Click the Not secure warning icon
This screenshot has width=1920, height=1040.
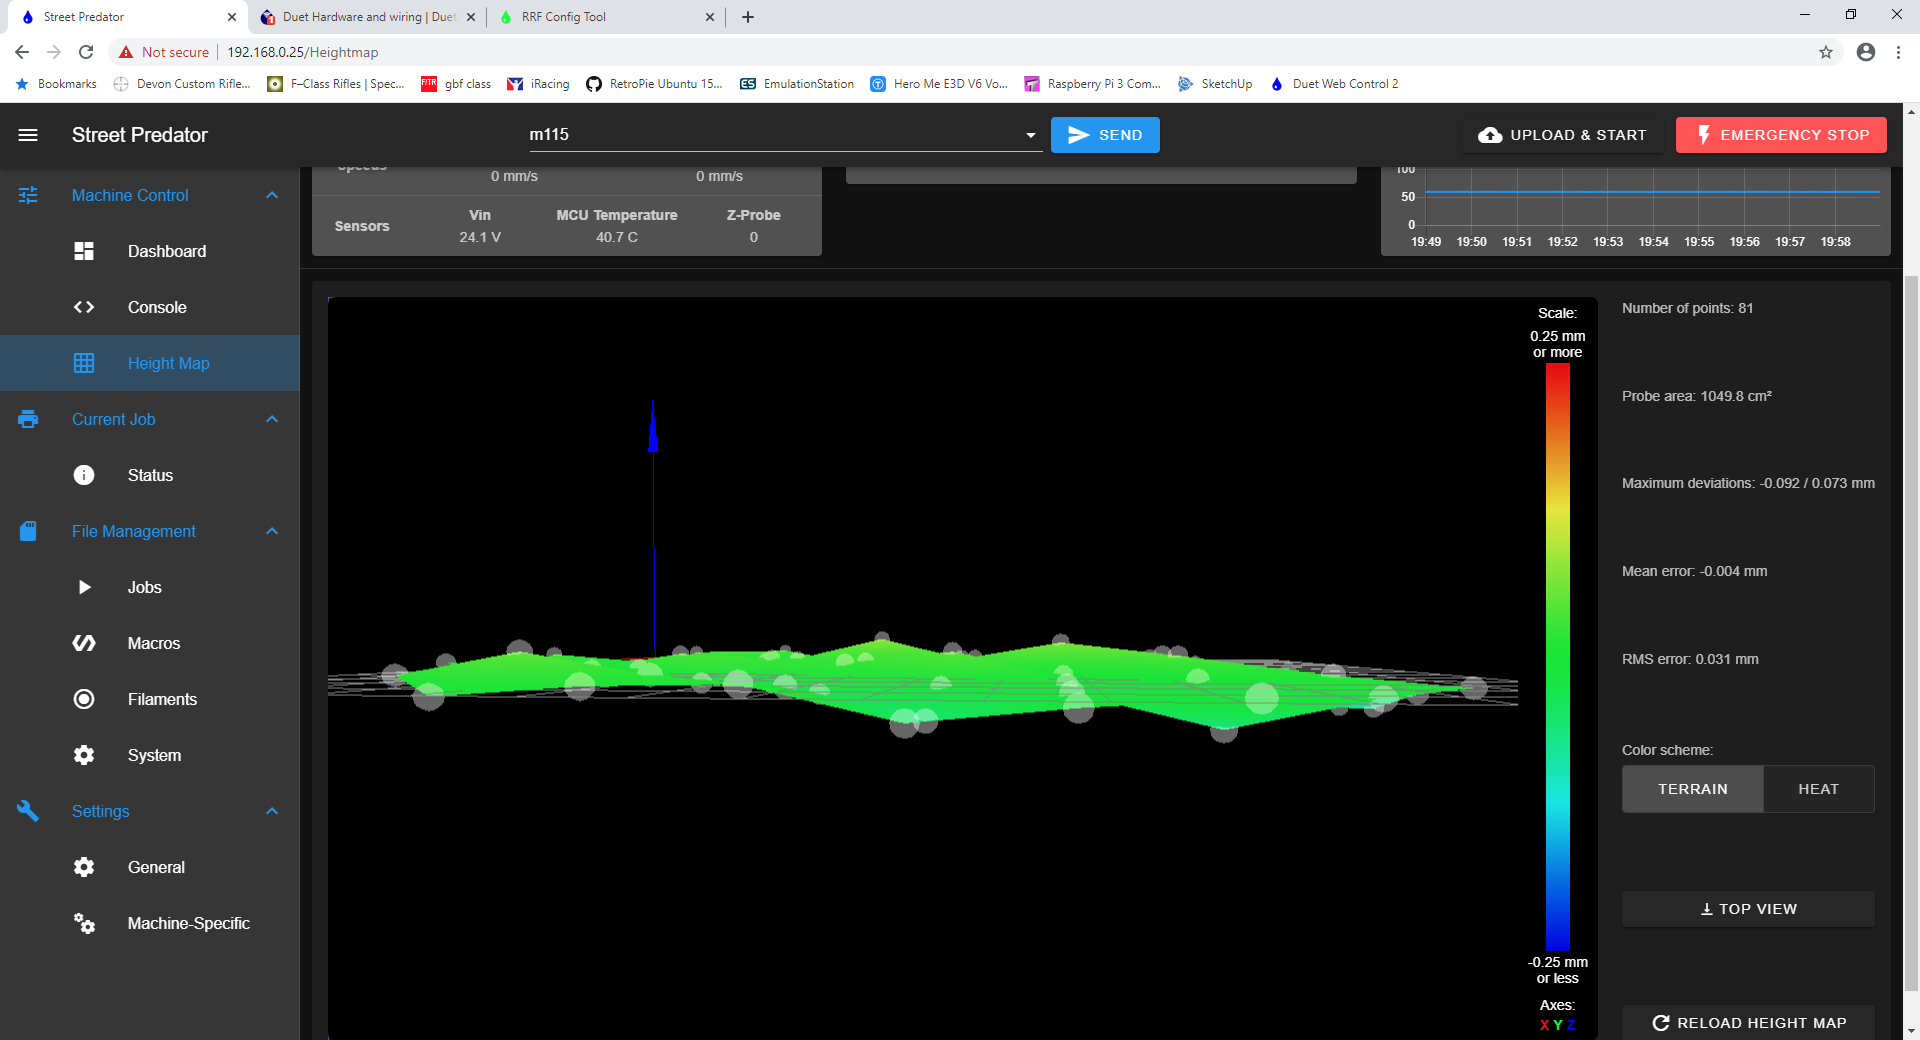coord(126,52)
